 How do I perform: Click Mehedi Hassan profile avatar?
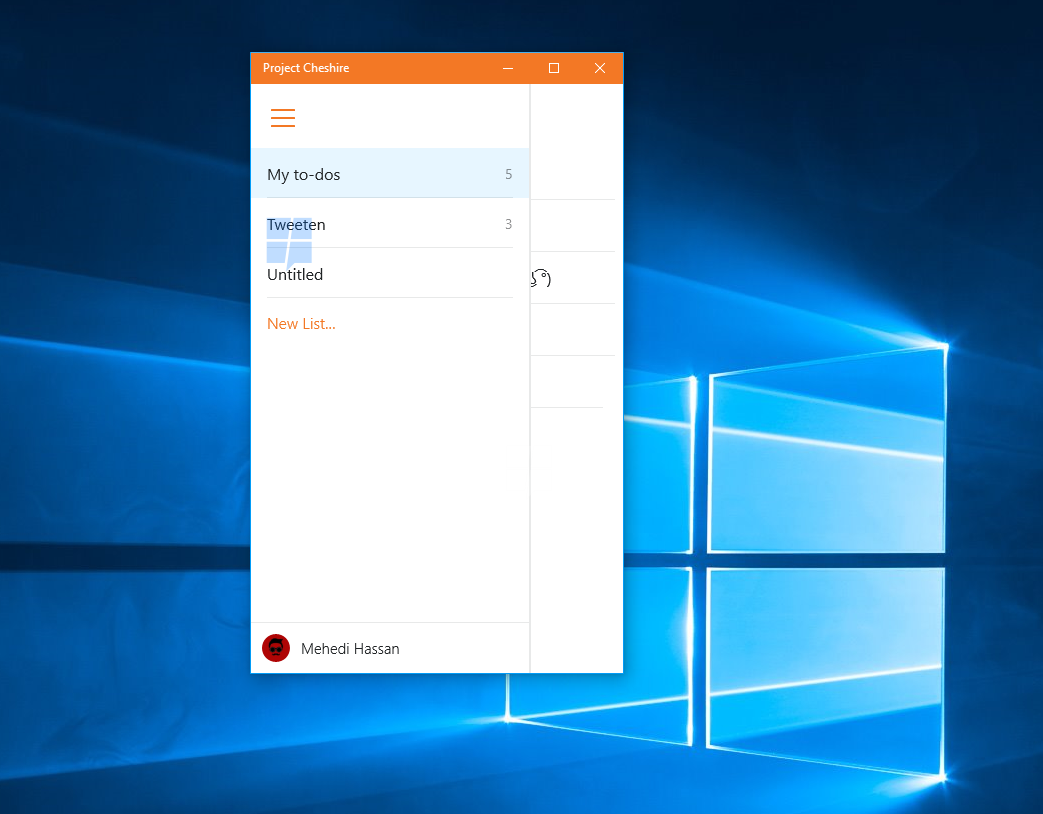pyautogui.click(x=276, y=648)
